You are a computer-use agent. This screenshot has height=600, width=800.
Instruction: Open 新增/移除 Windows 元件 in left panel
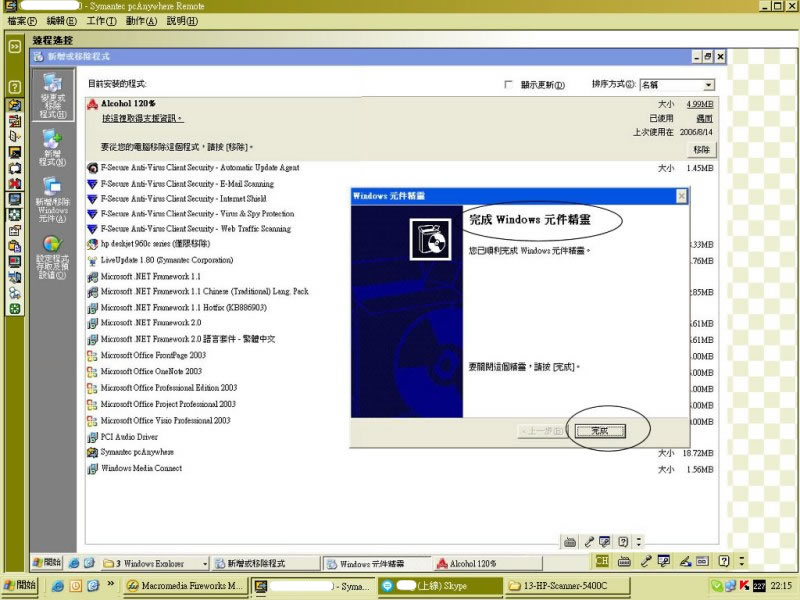click(x=53, y=199)
